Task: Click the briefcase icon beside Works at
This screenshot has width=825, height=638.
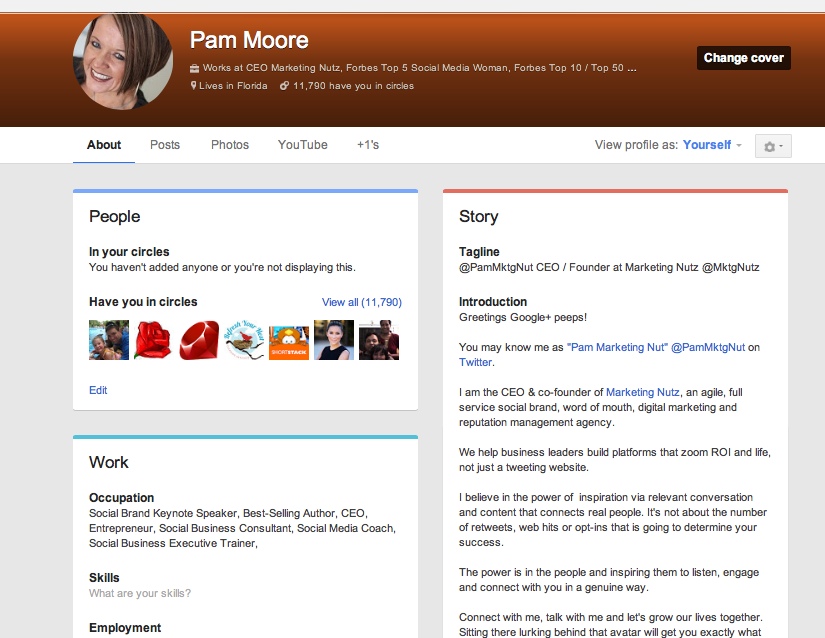Action: (194, 68)
